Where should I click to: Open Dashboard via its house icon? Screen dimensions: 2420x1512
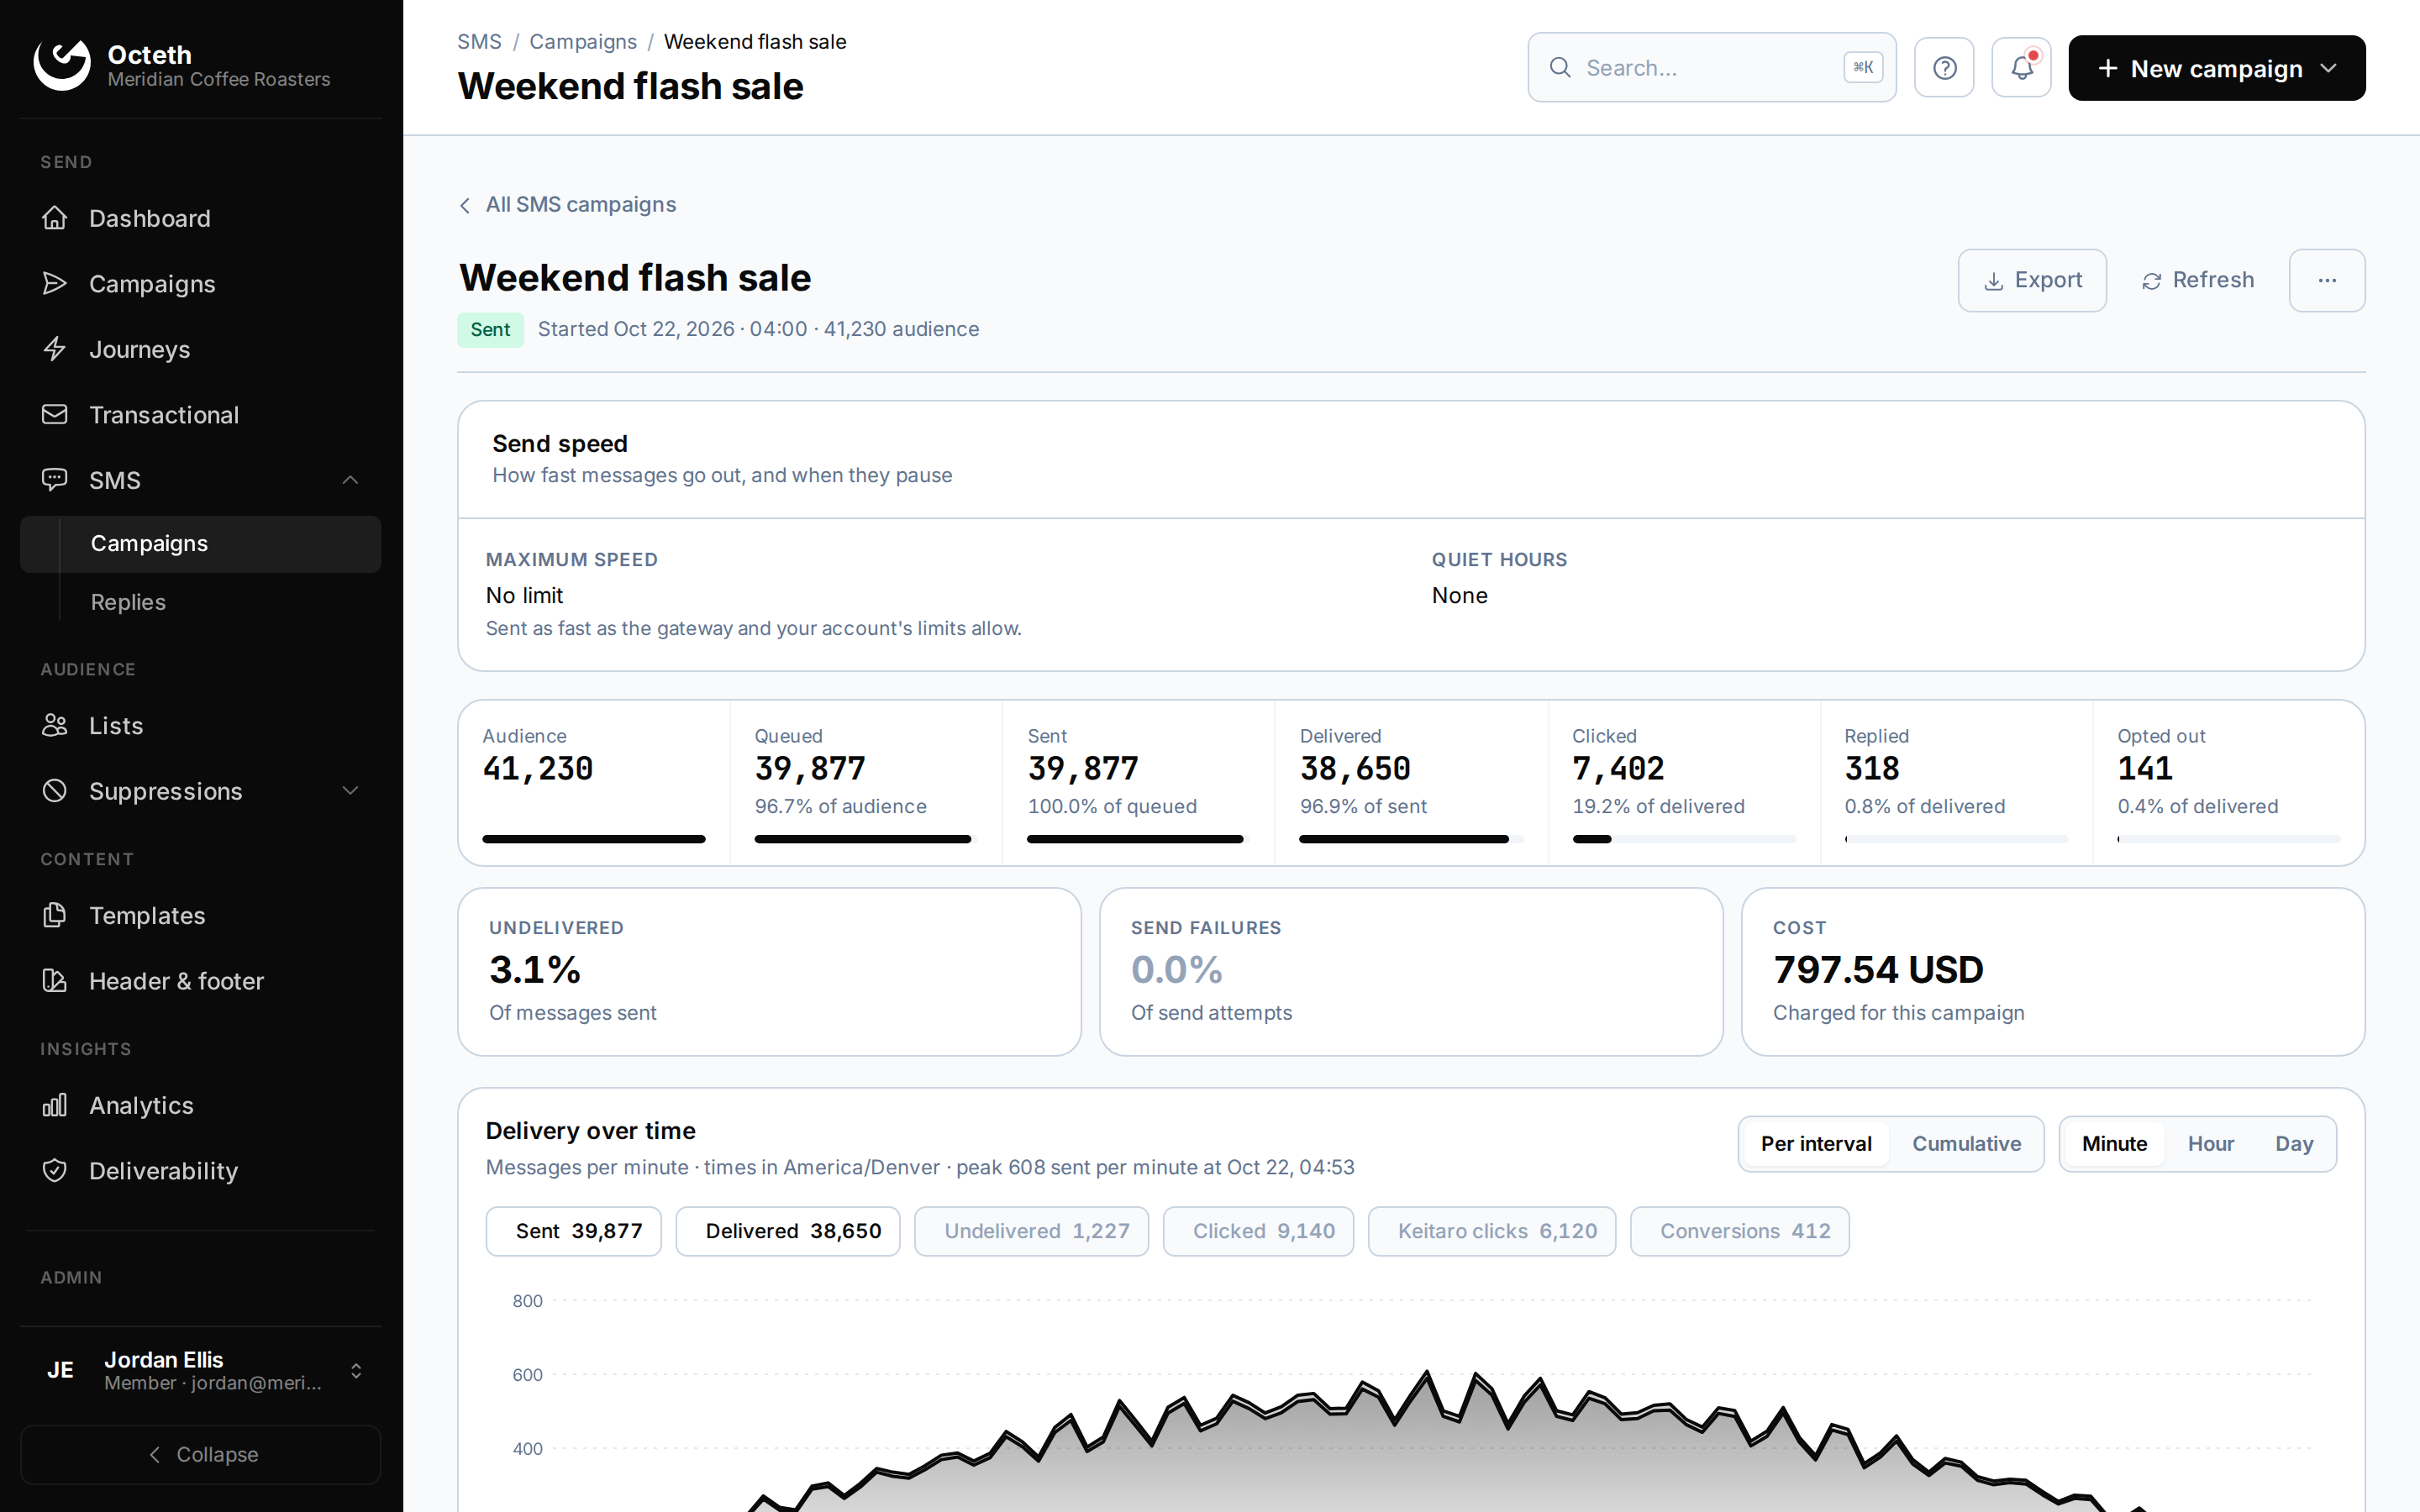tap(55, 218)
